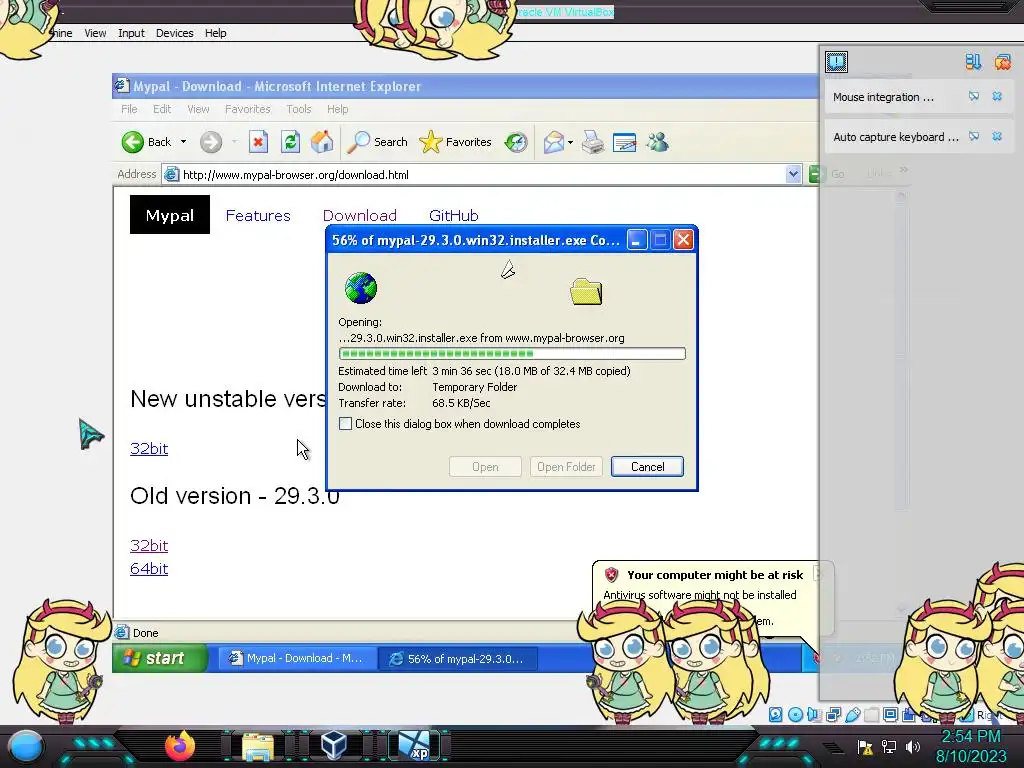
Task: Open the VirtualBox Input menu
Action: [131, 33]
